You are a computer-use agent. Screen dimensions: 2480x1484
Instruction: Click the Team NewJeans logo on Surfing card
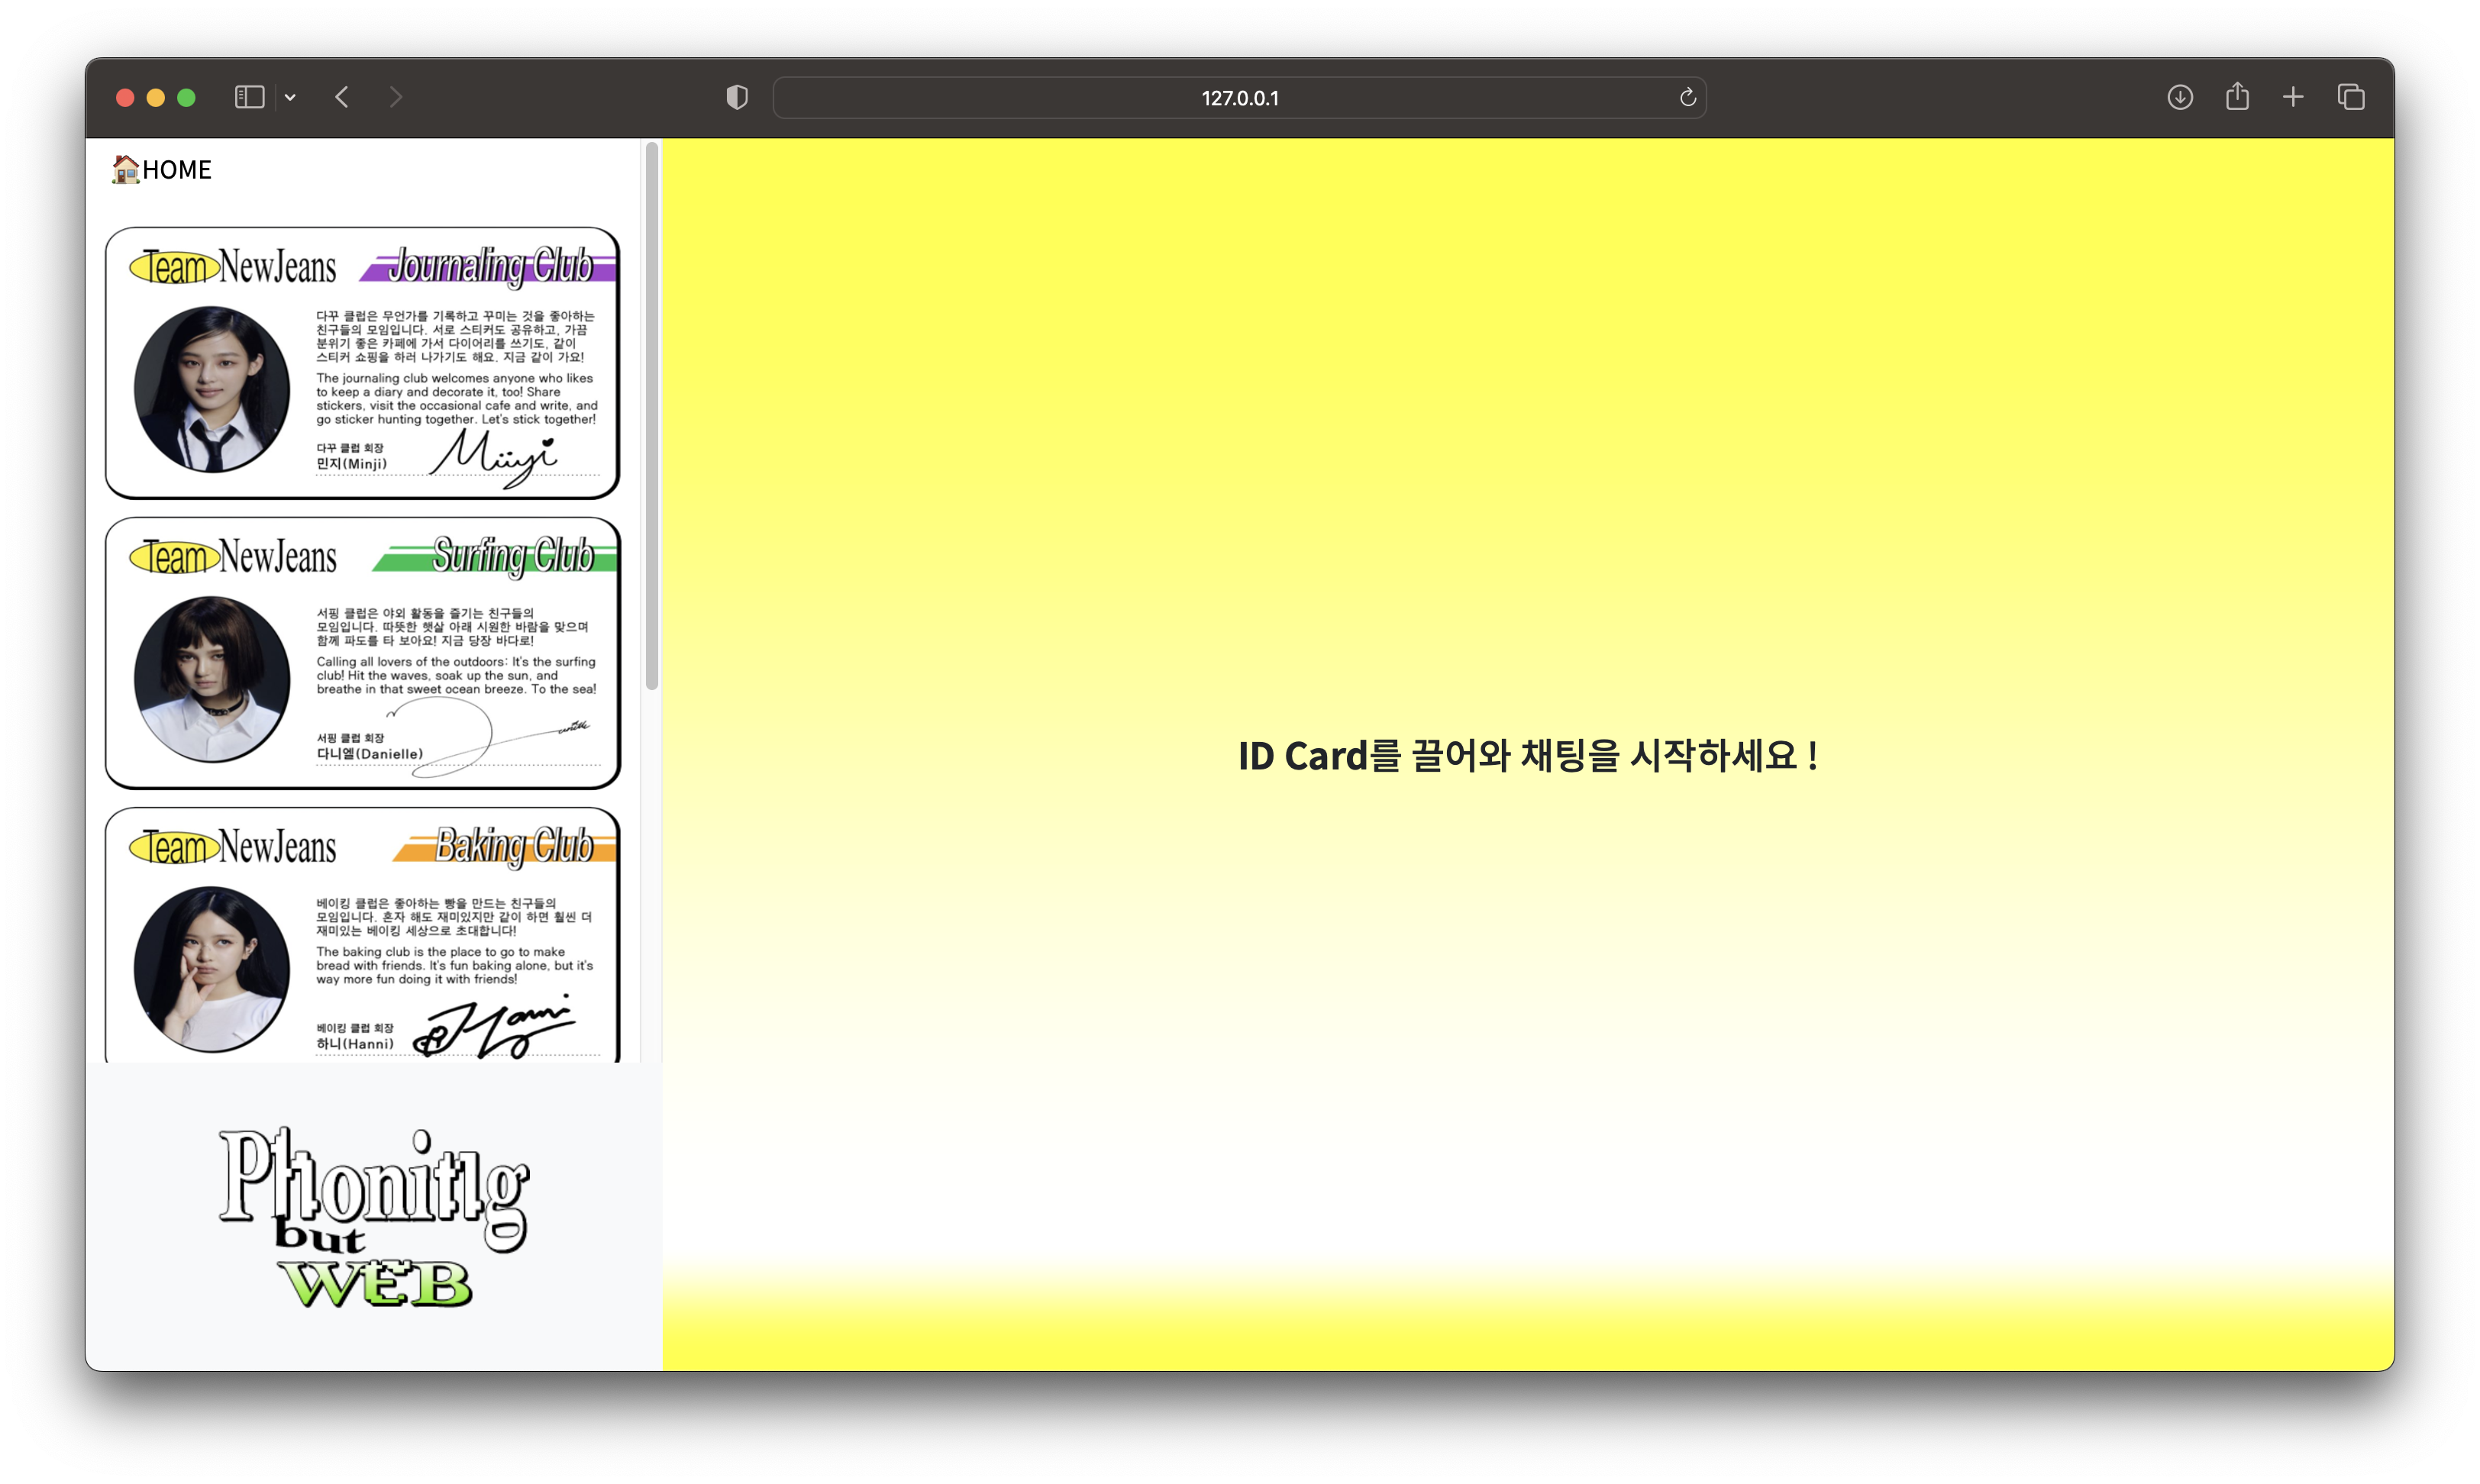pyautogui.click(x=232, y=557)
